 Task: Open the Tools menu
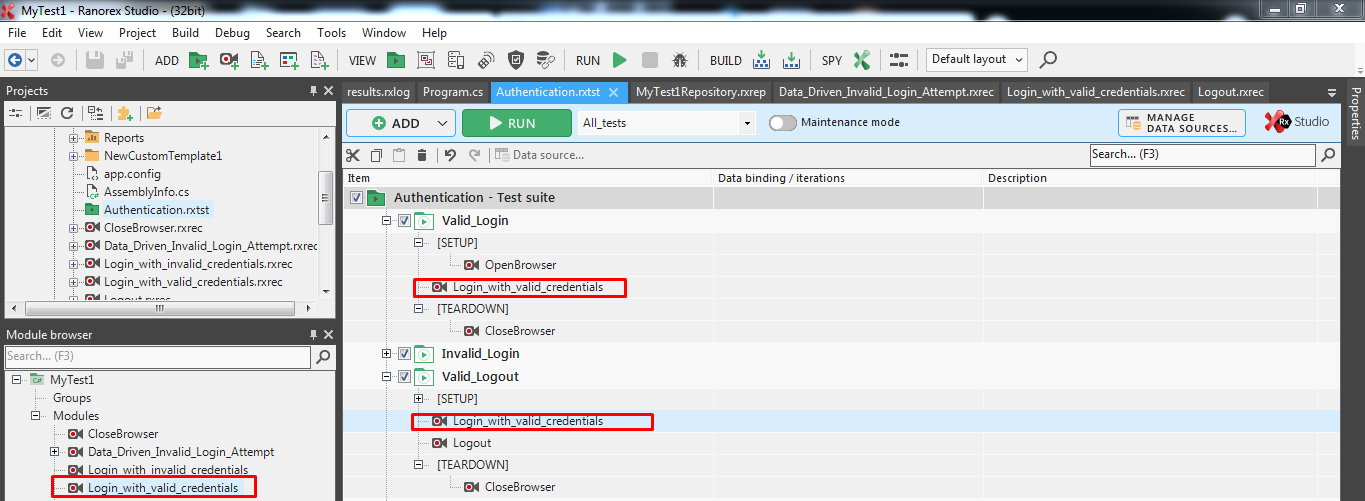click(x=332, y=33)
